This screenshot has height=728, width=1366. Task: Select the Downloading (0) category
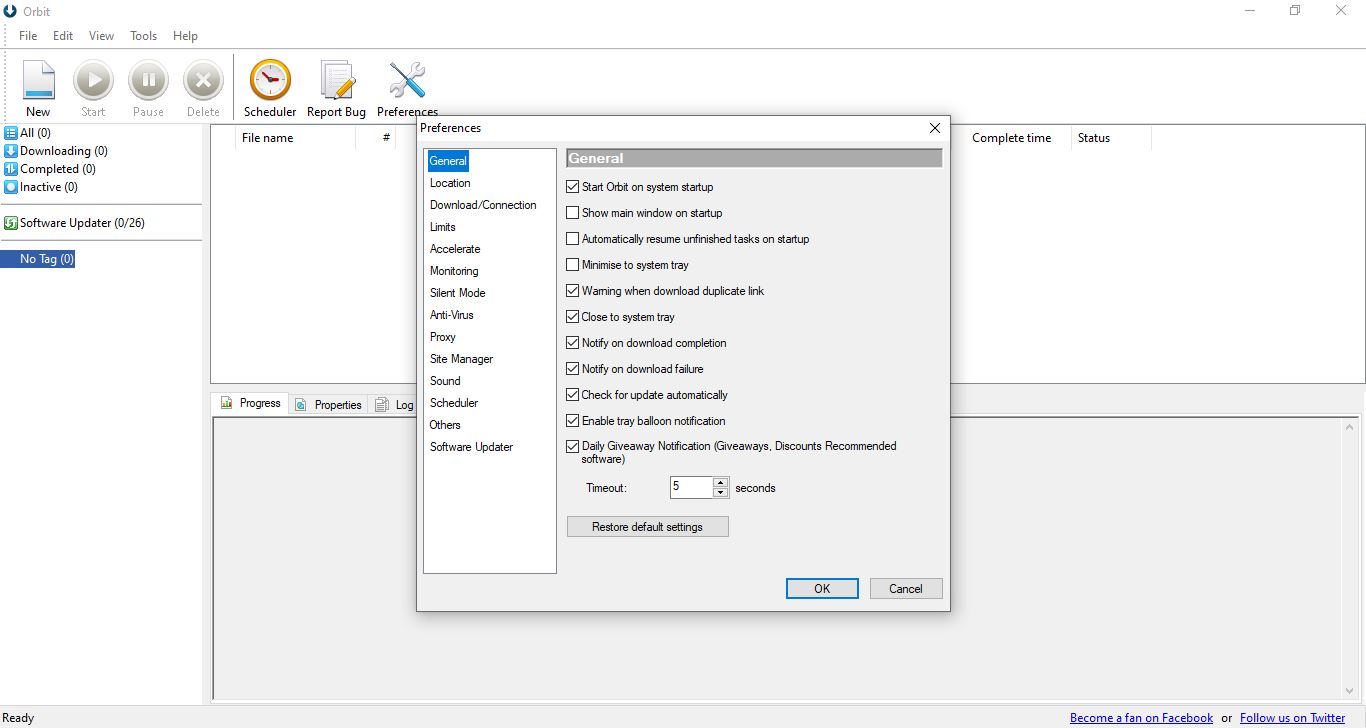tap(56, 151)
